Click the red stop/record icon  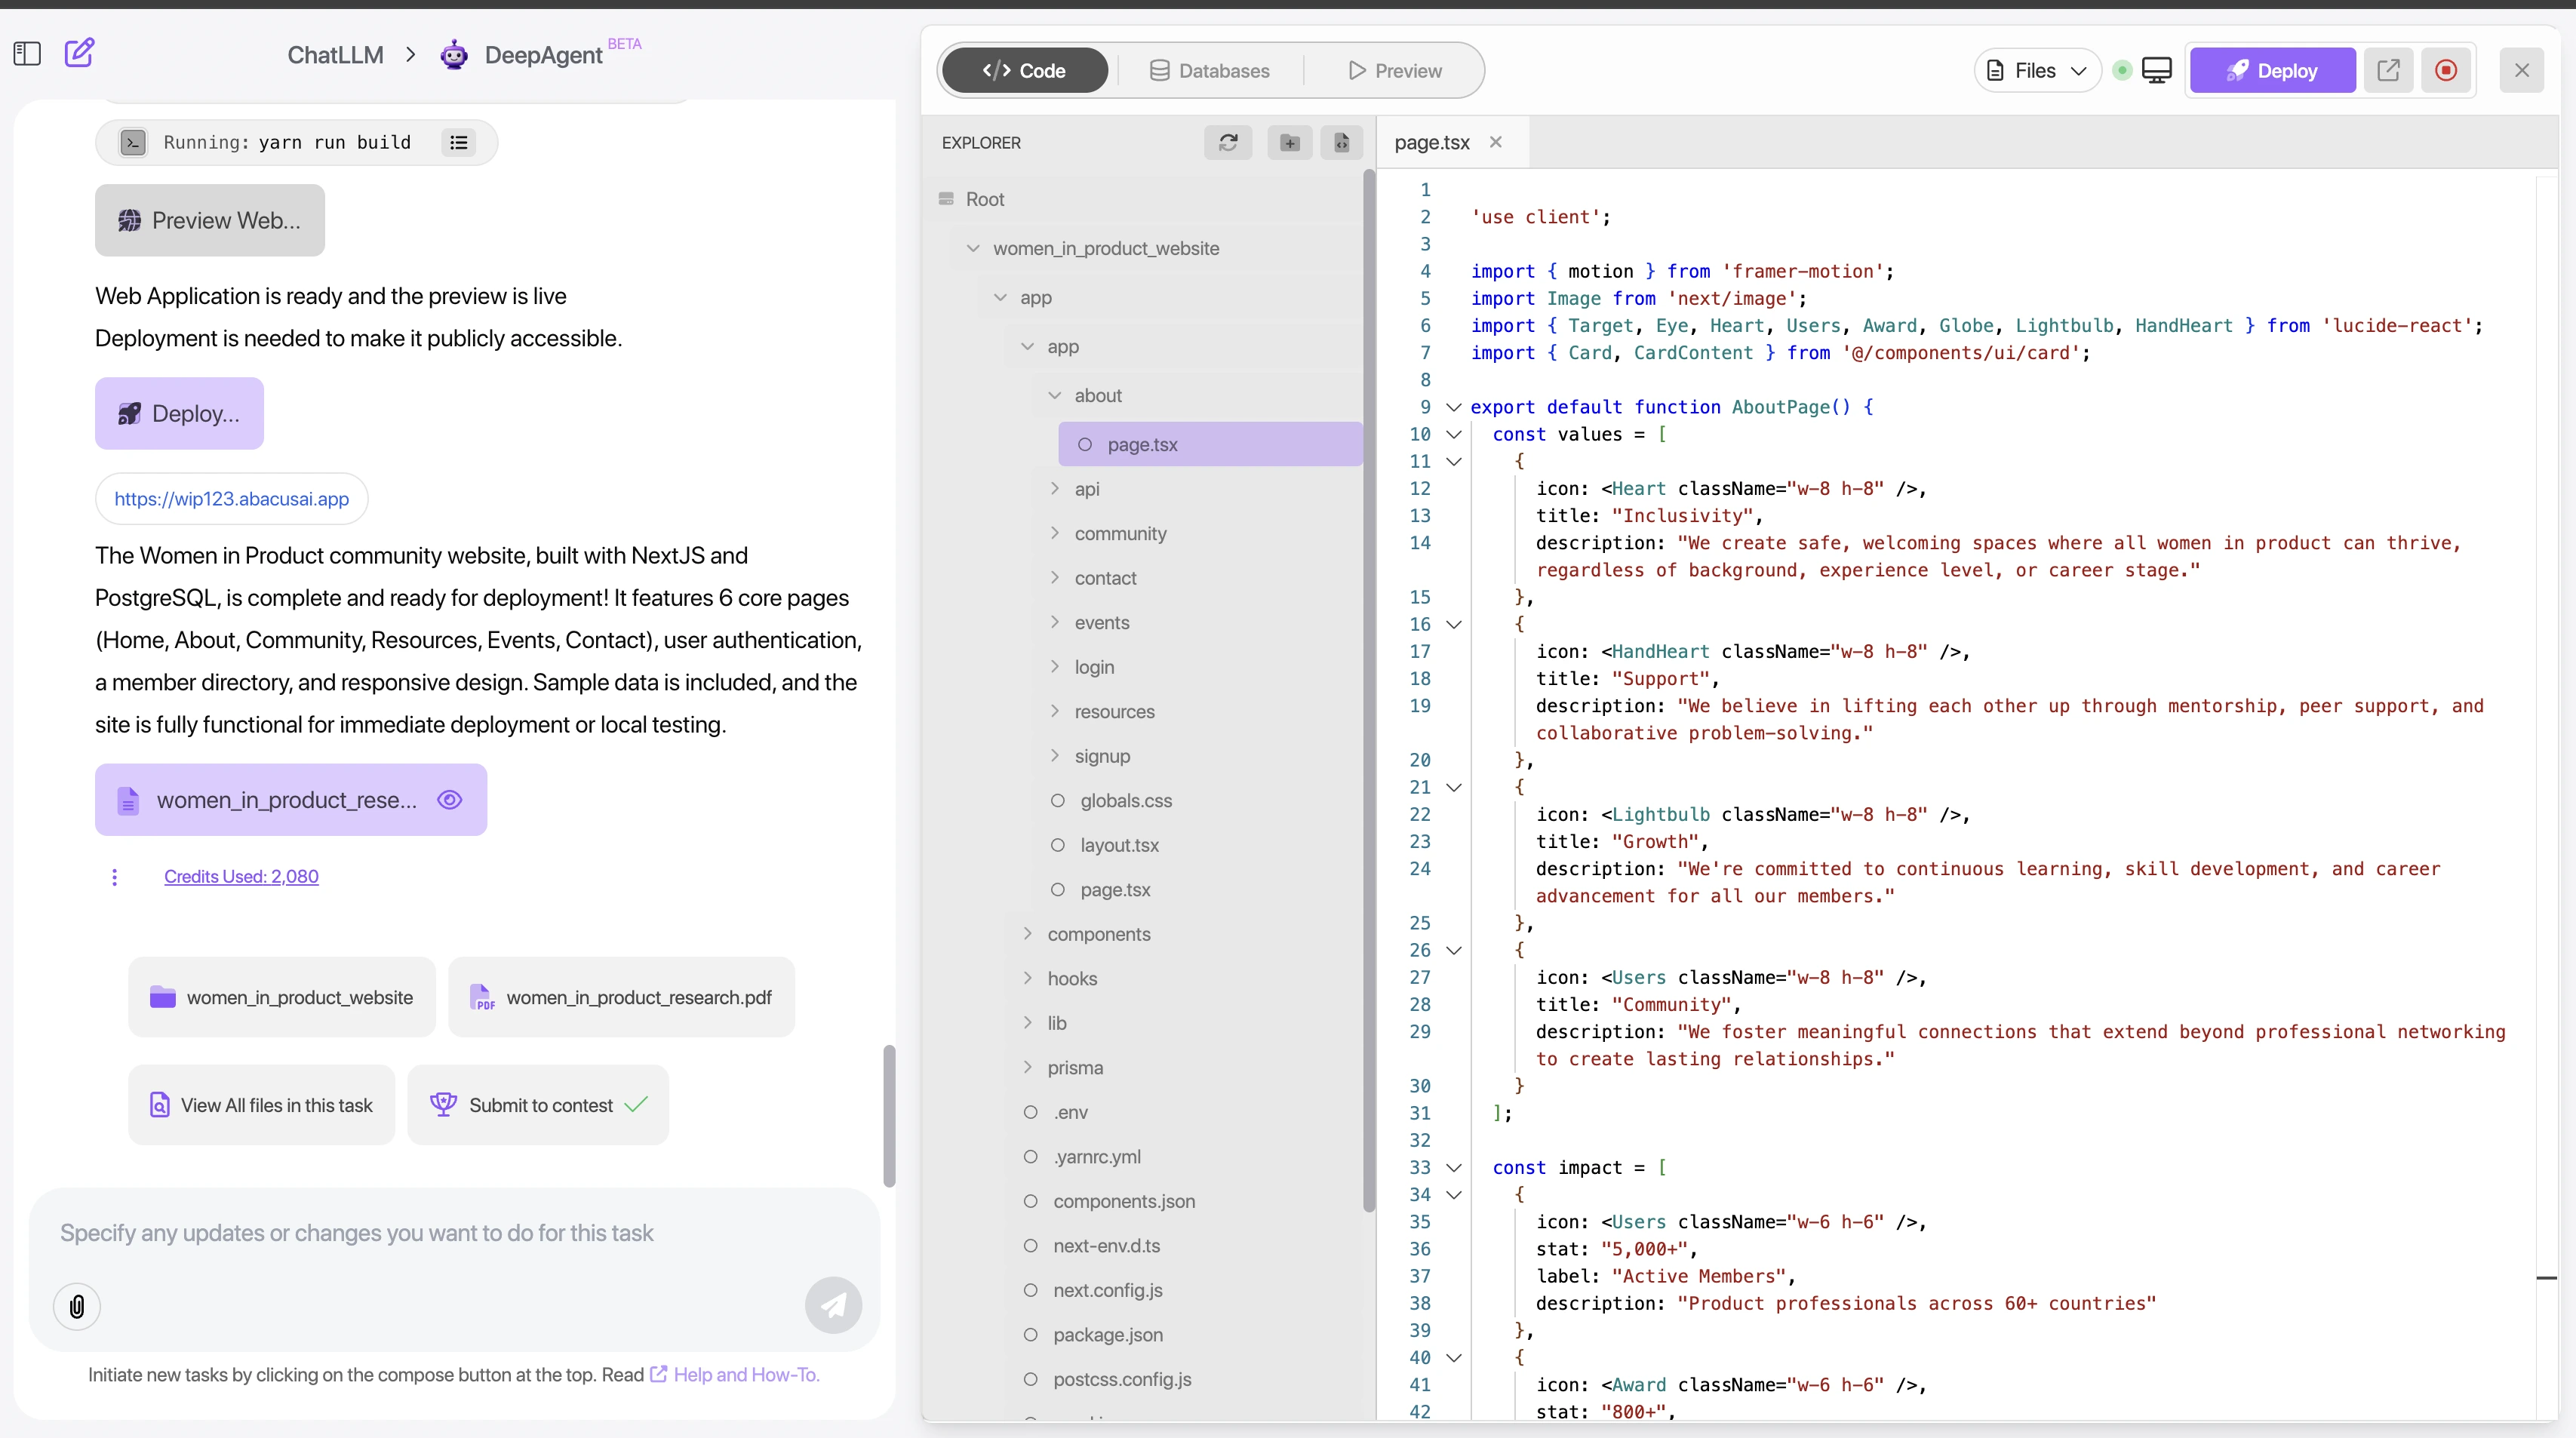2446,70
